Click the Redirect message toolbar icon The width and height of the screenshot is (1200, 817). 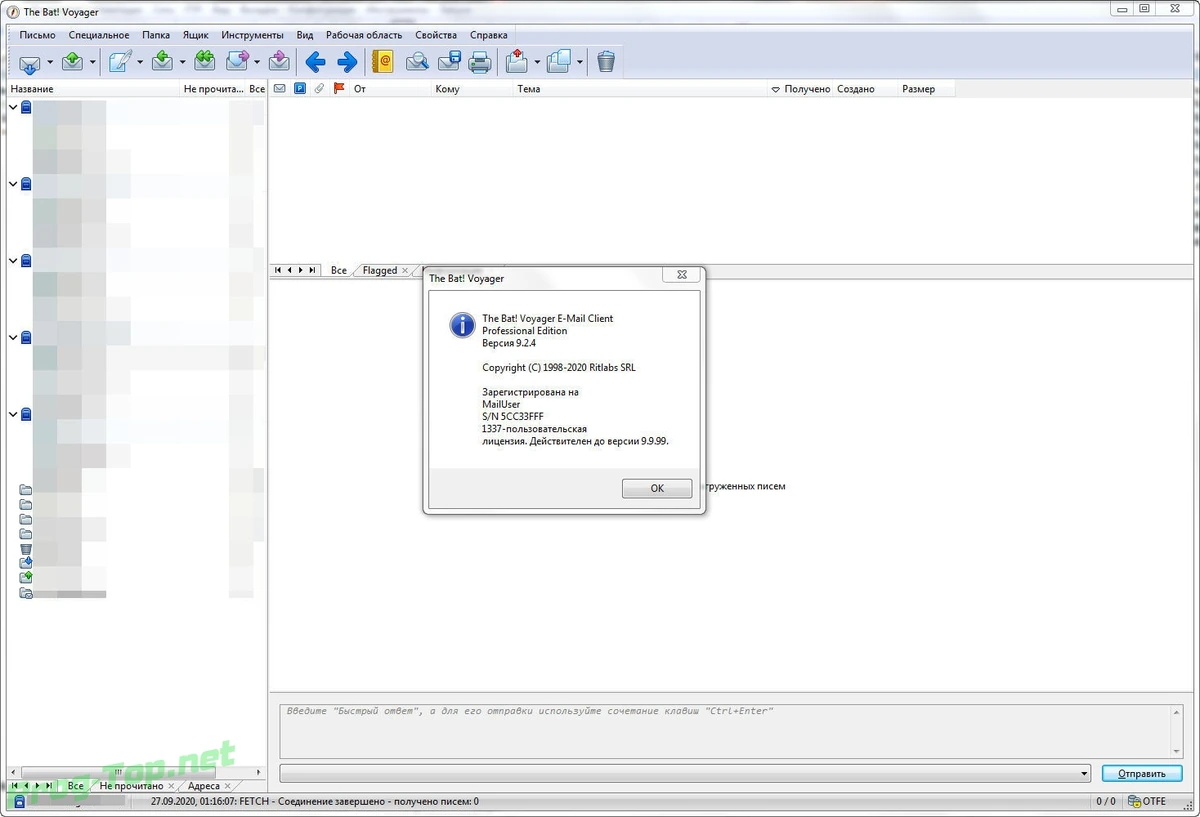(279, 62)
